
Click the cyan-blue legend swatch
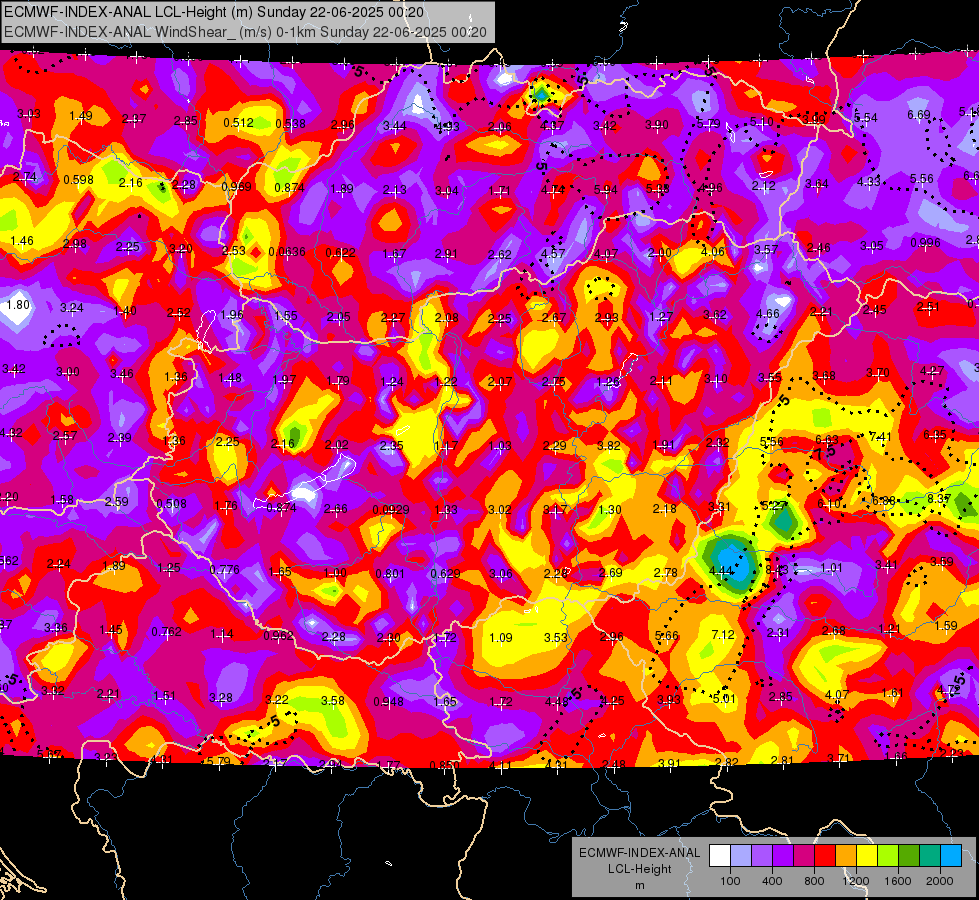point(950,856)
